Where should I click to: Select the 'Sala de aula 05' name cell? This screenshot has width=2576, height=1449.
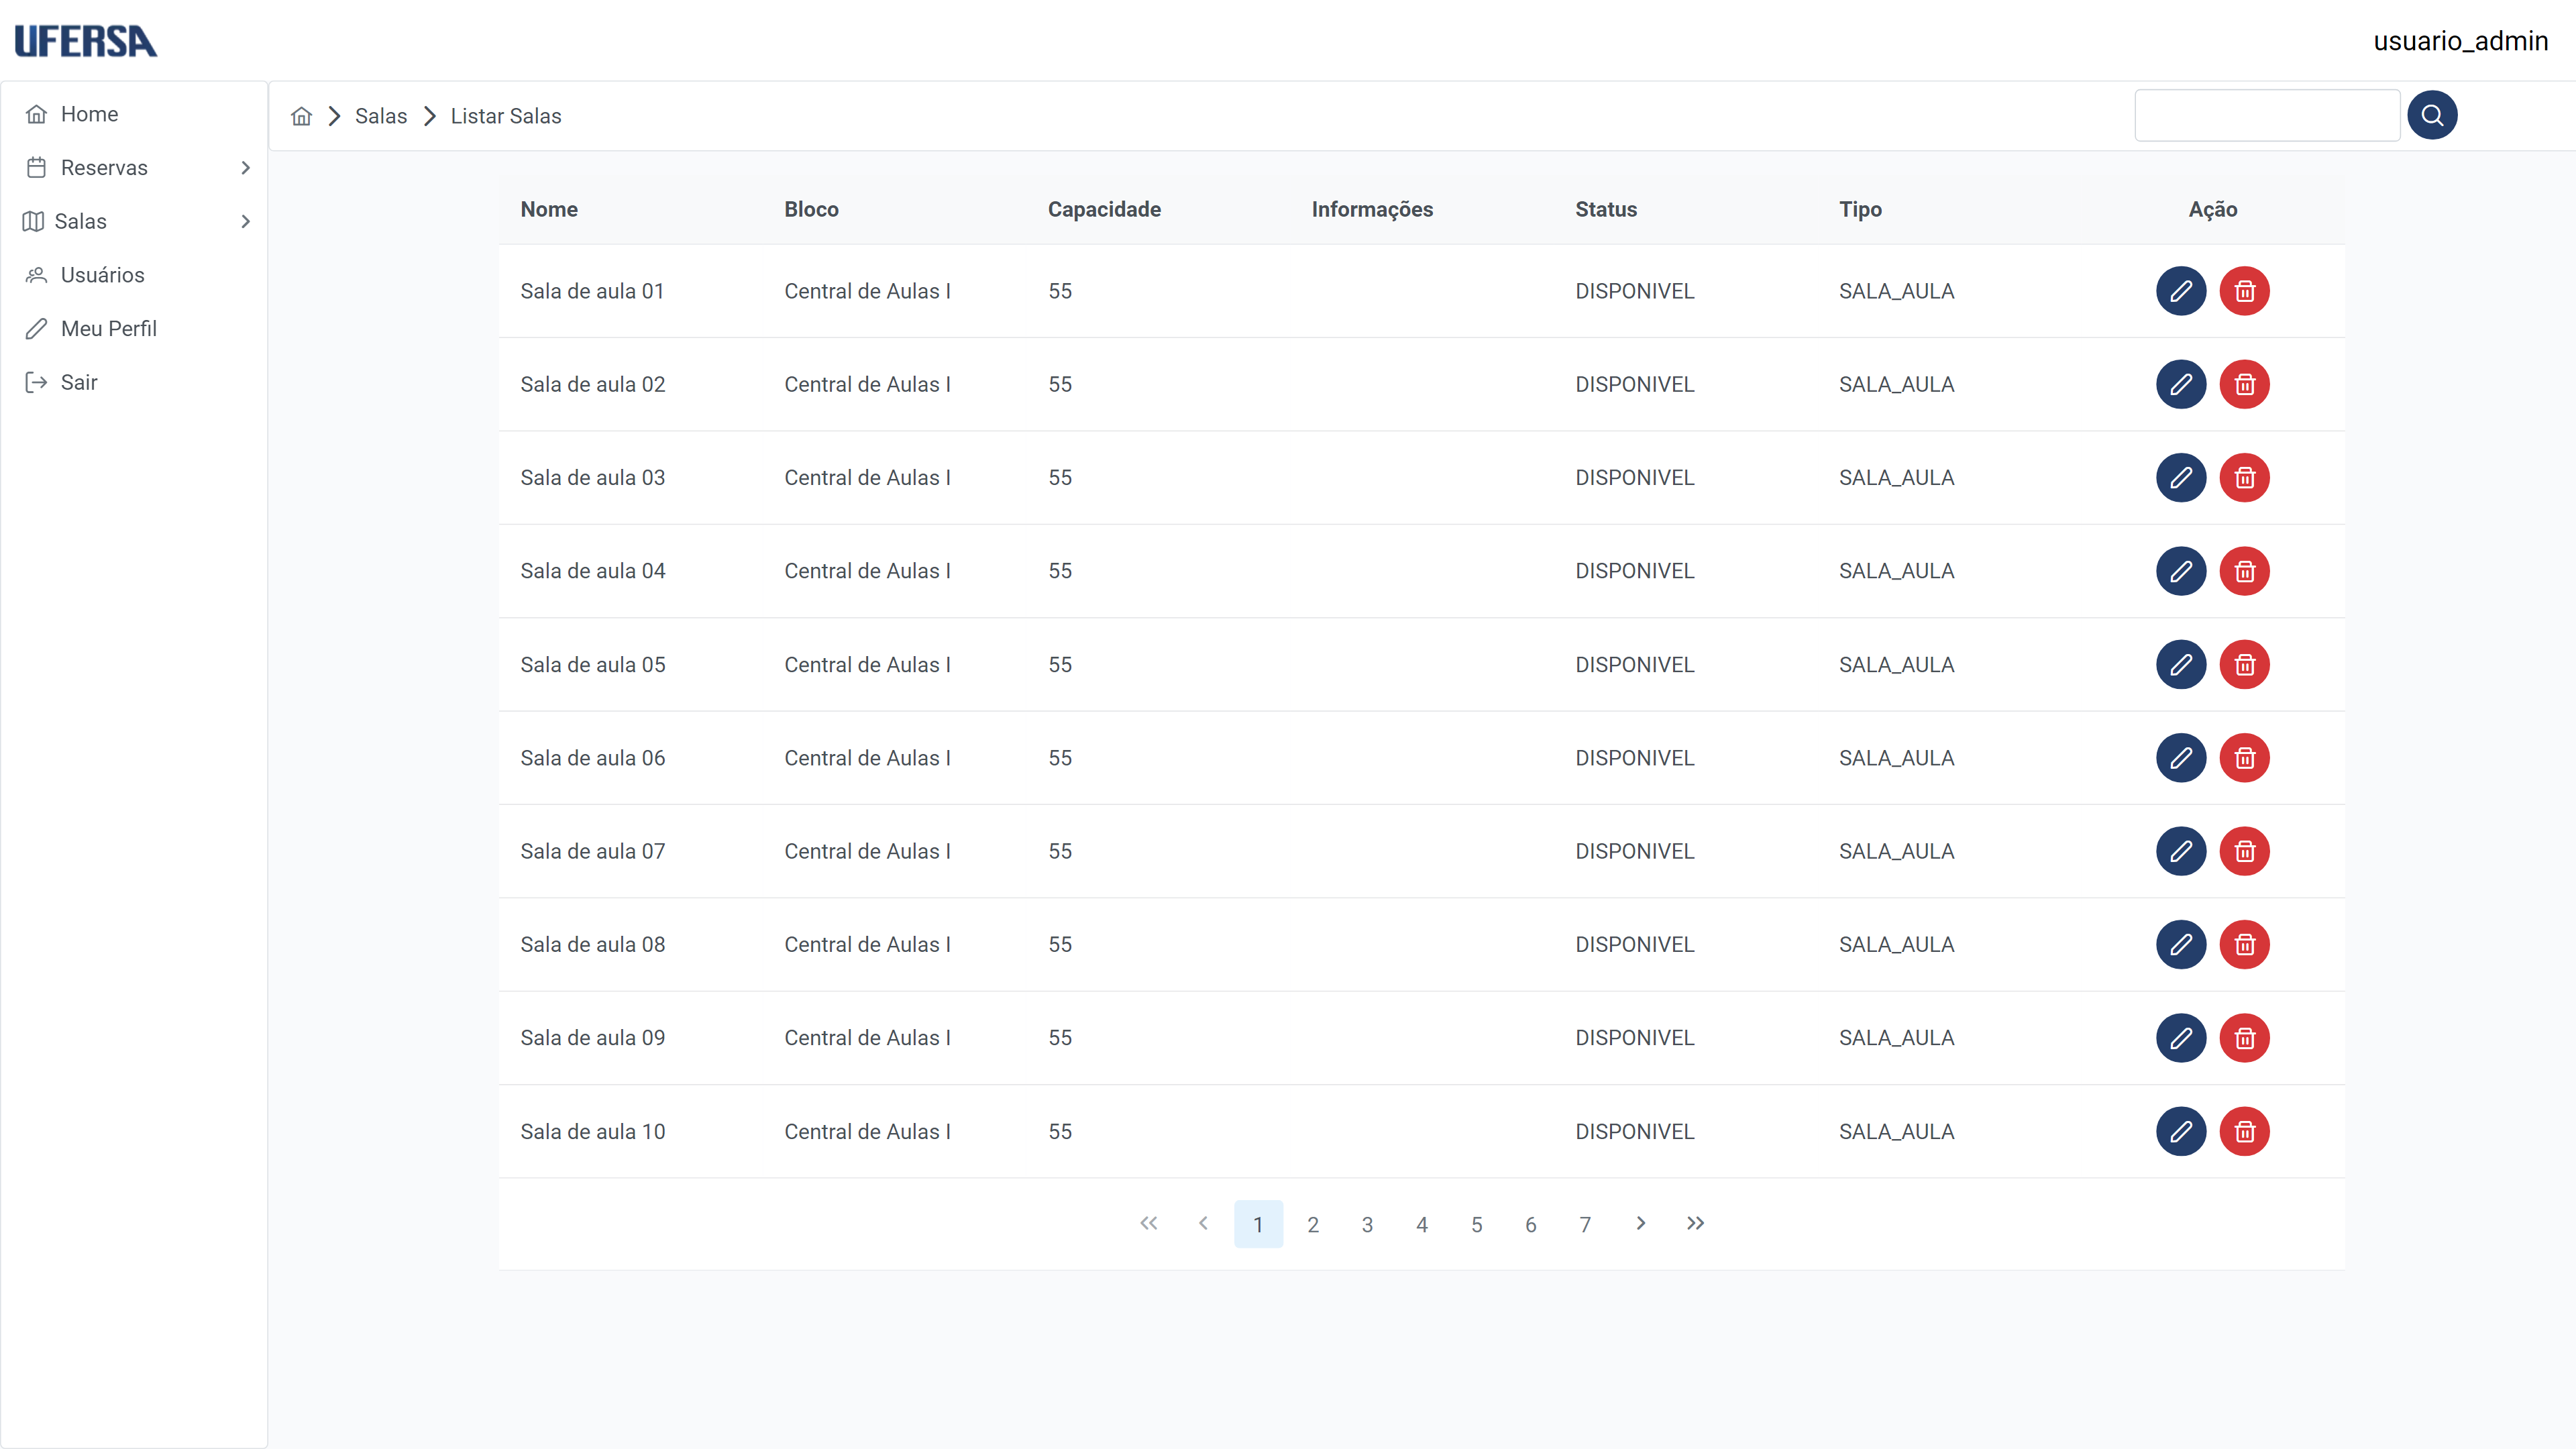click(592, 665)
